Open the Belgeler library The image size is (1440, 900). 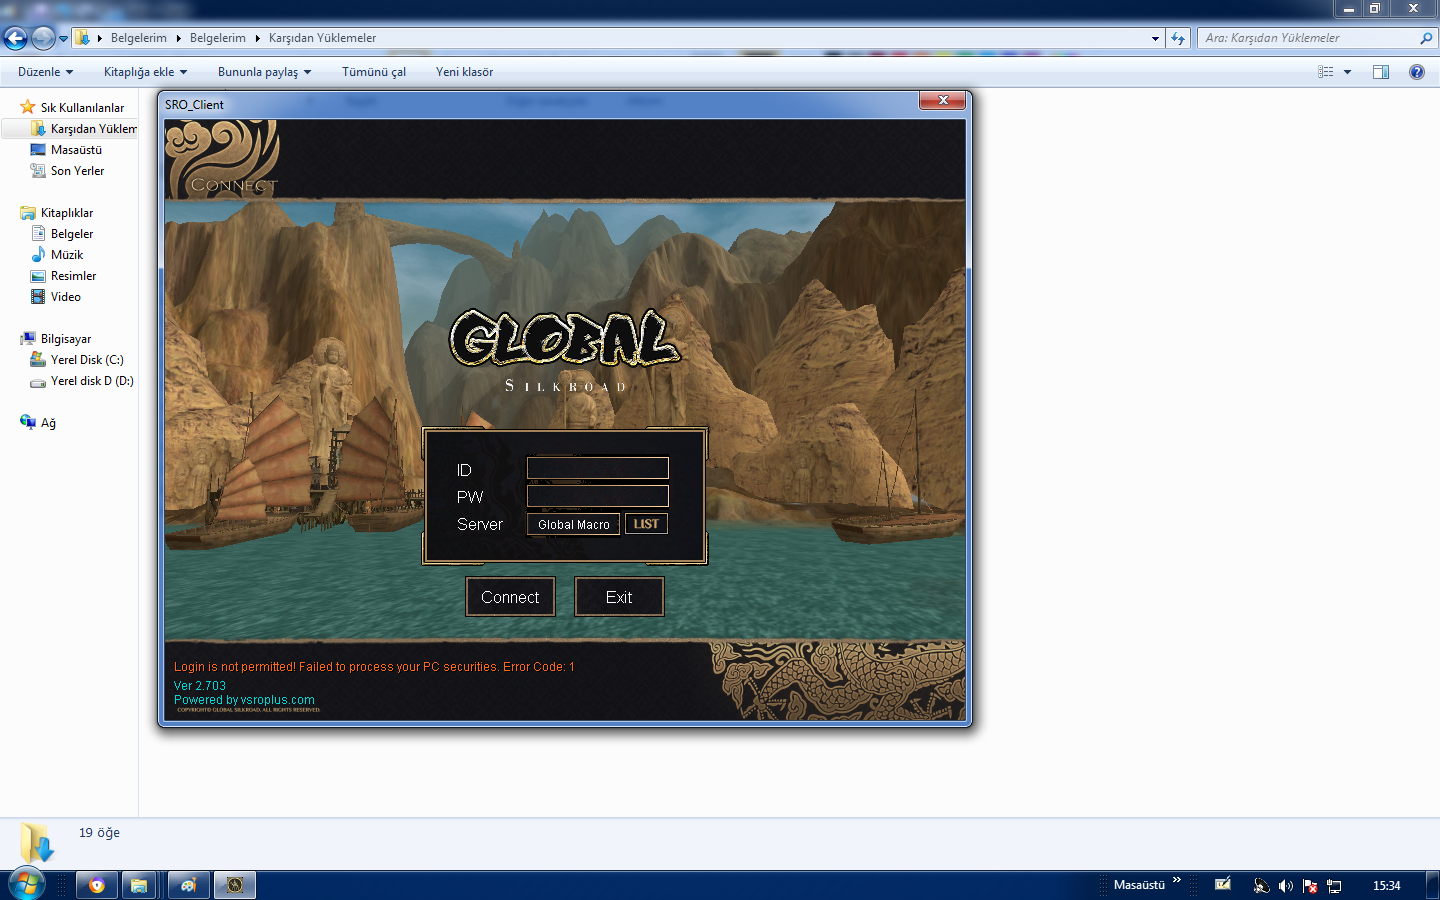coord(72,234)
